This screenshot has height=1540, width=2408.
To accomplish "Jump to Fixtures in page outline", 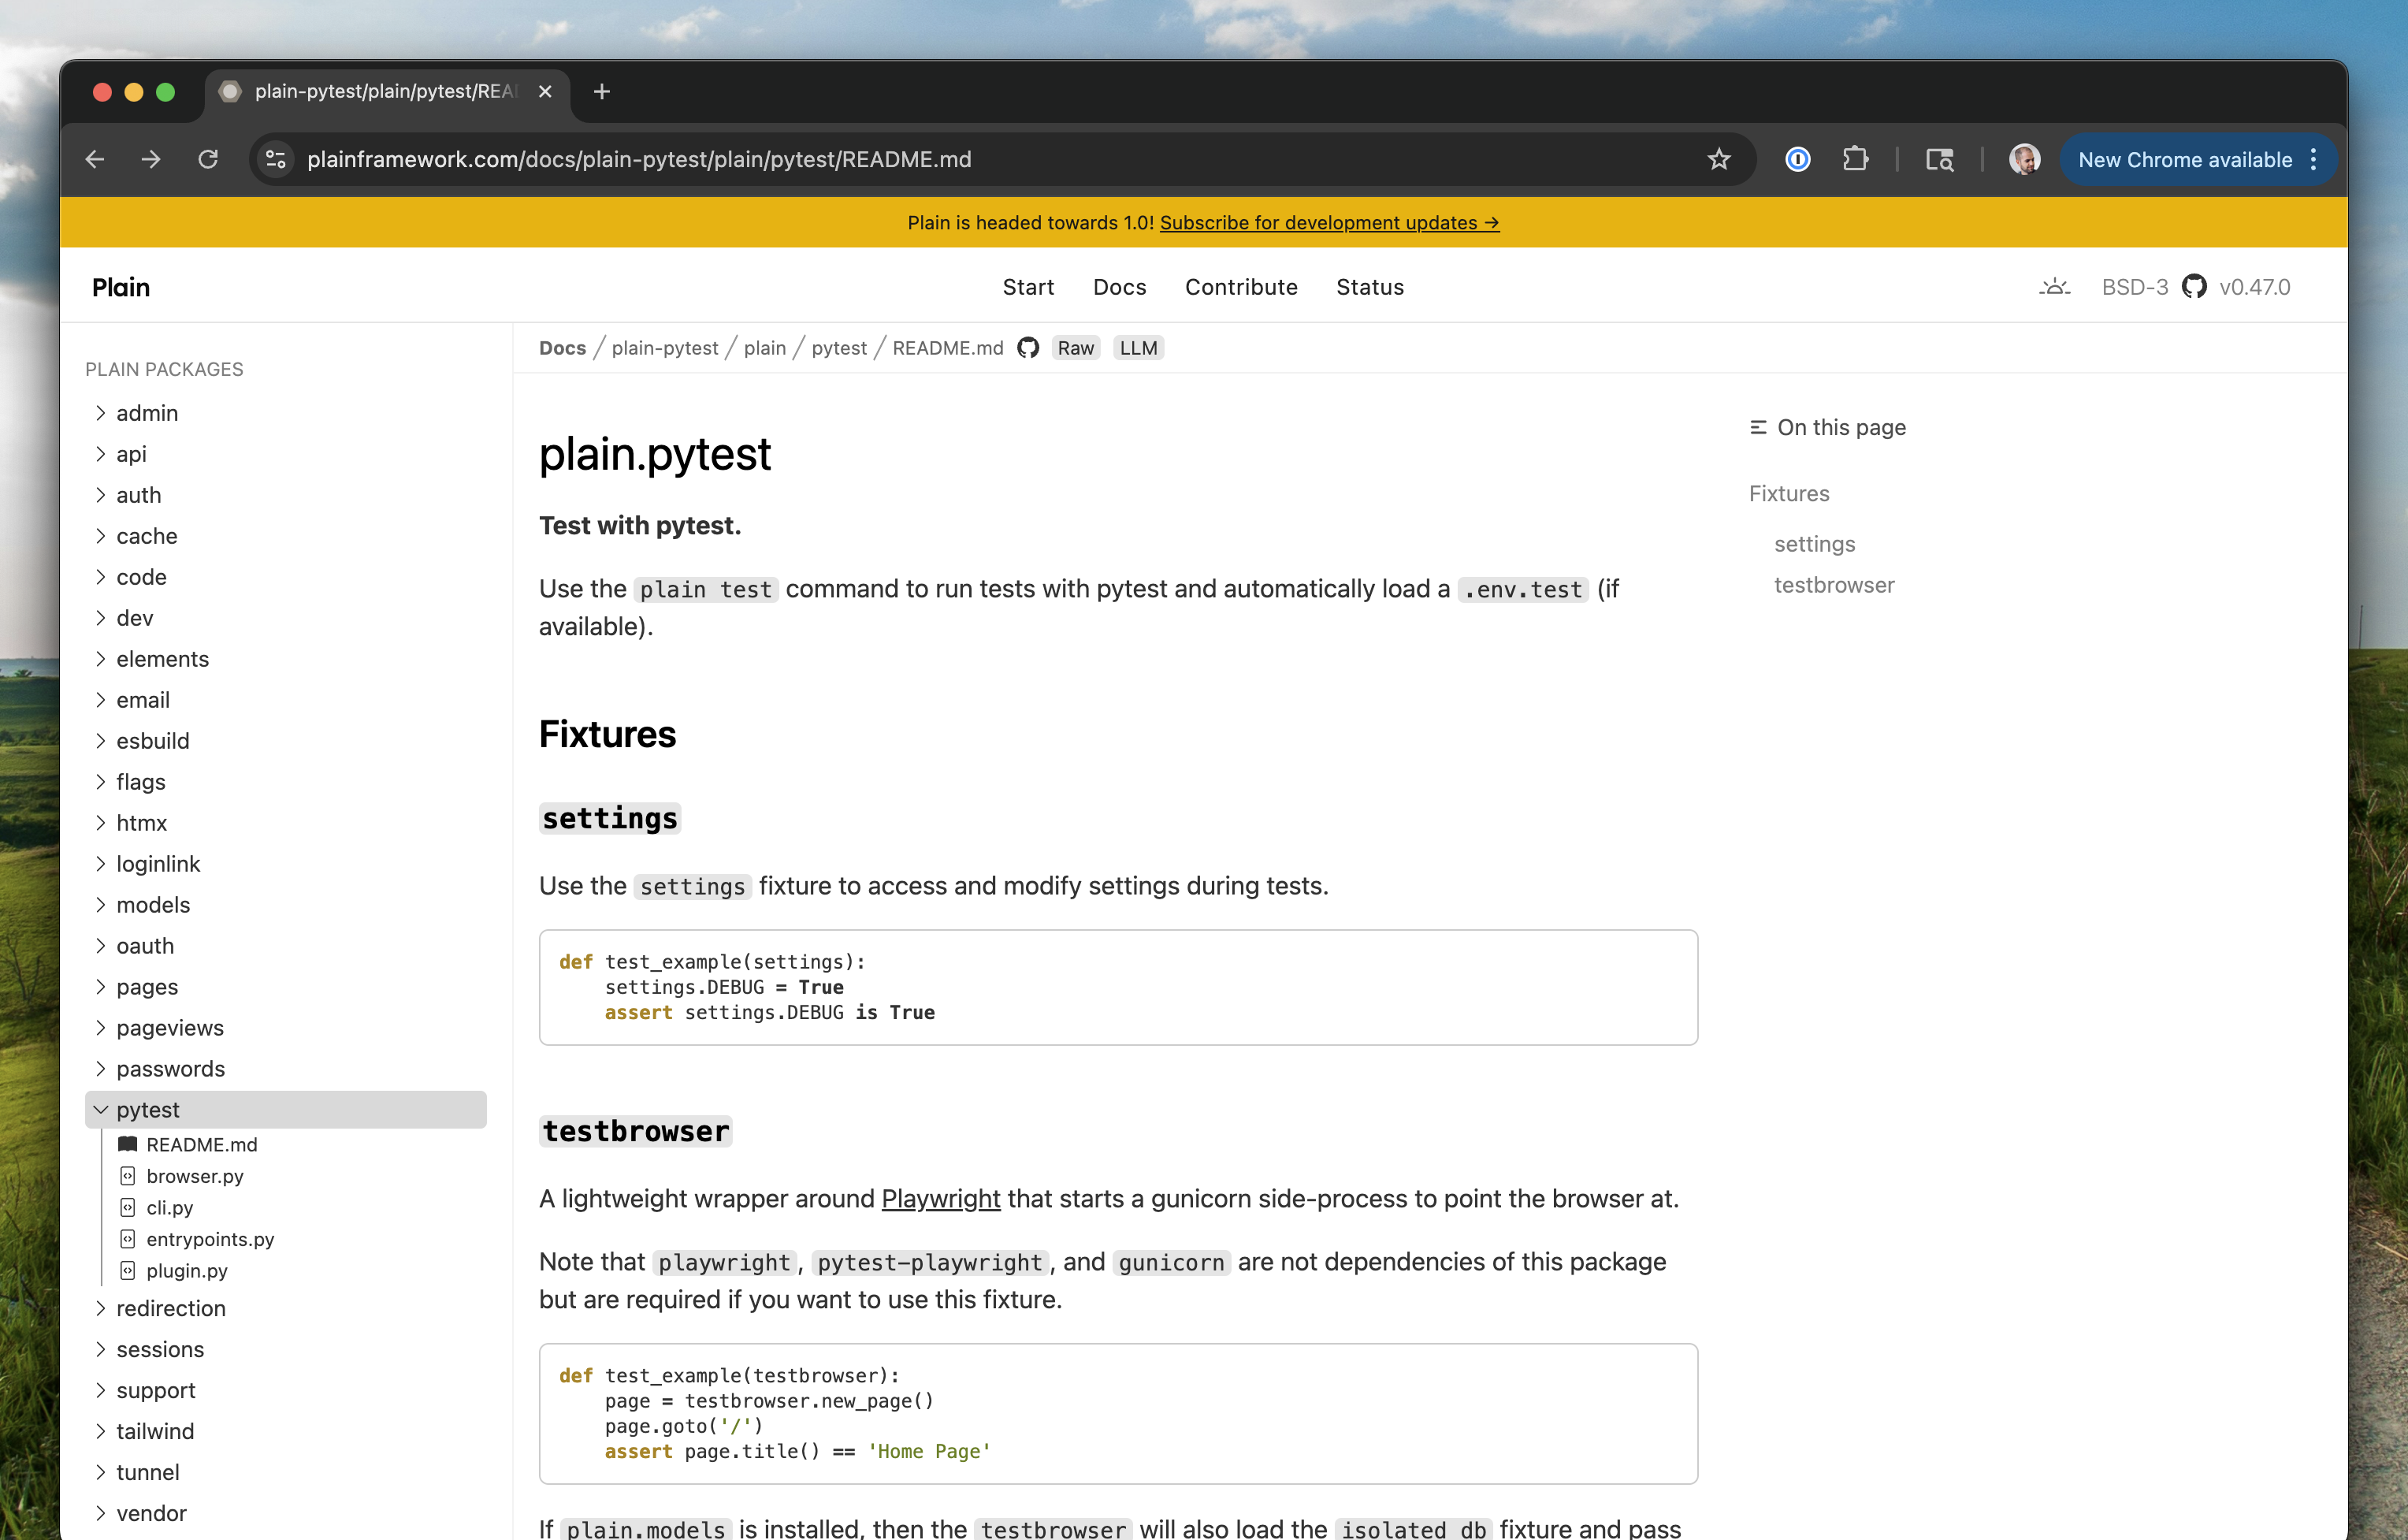I will pyautogui.click(x=1789, y=493).
